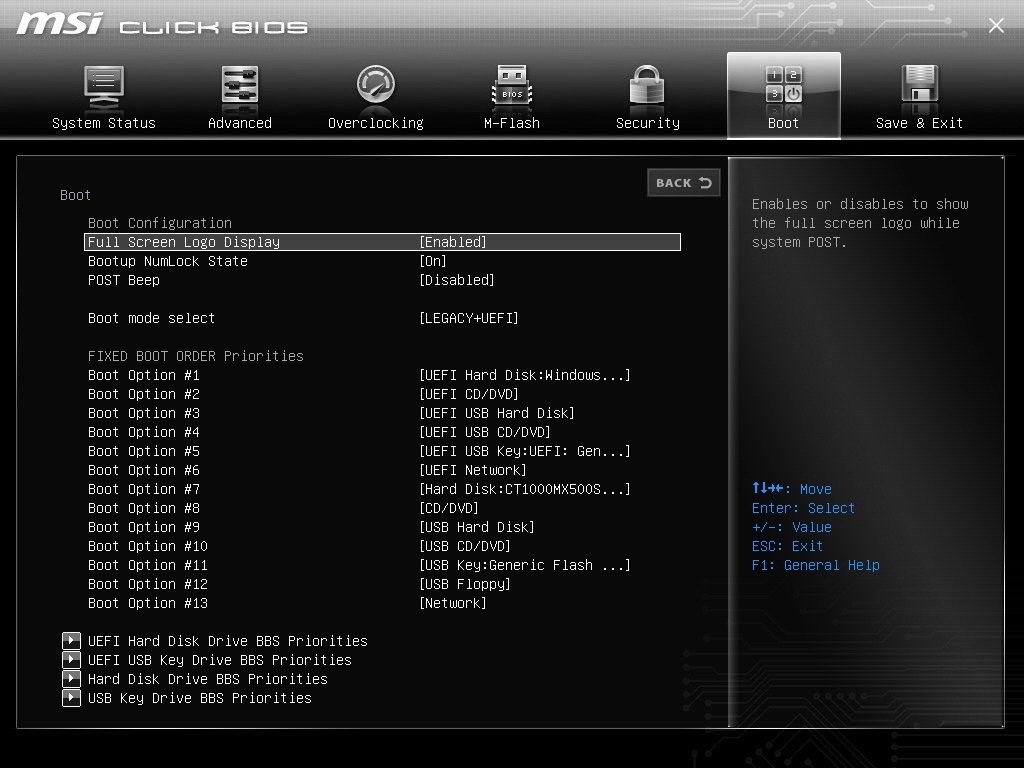Open the M-Flash BIOS chip icon
This screenshot has width=1024, height=768.
point(512,85)
